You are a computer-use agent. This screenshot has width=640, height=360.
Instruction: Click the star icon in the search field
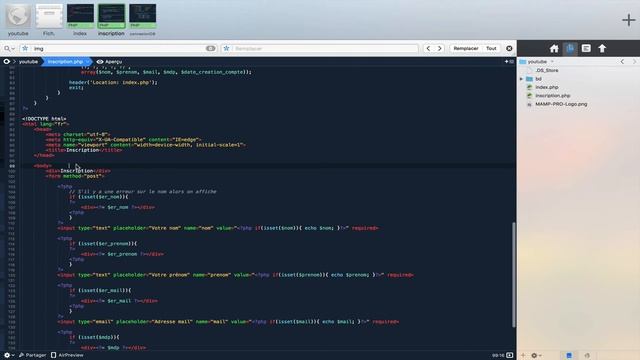pos(25,48)
